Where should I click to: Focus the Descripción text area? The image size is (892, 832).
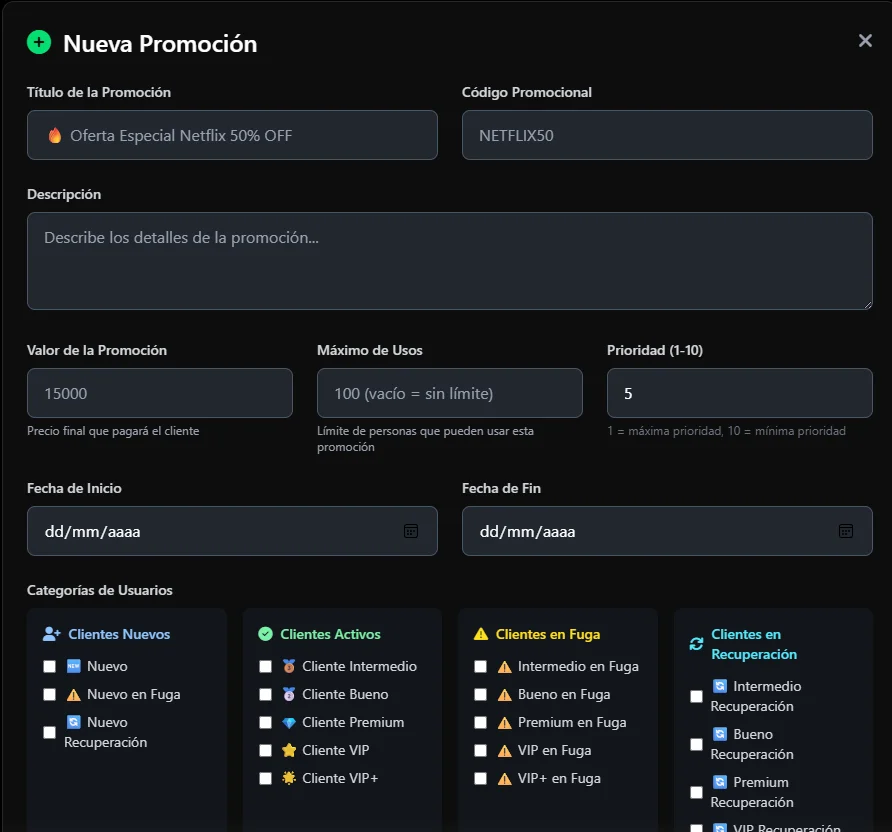pos(449,261)
